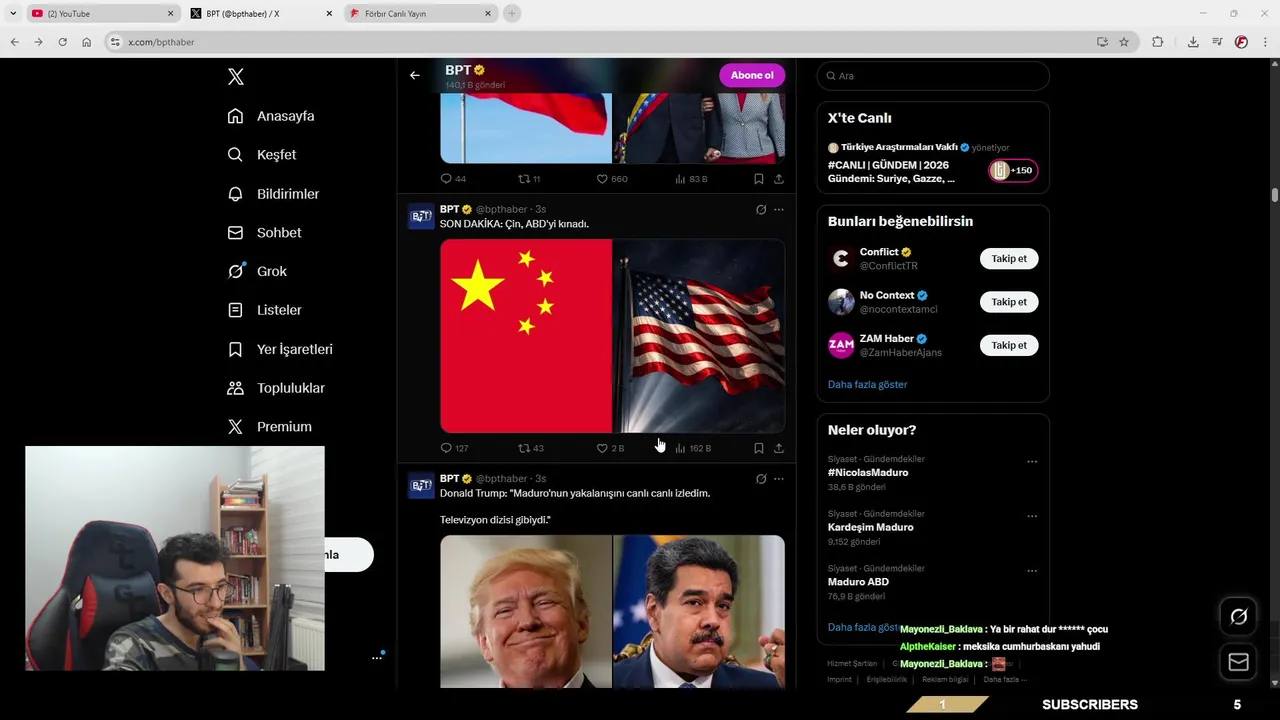Open Sohbet messages page

pyautogui.click(x=264, y=232)
